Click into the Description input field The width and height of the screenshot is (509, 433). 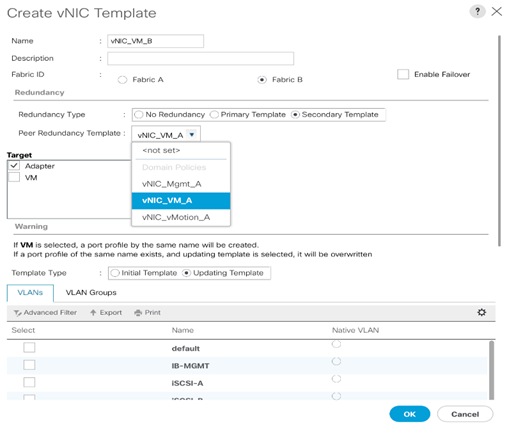200,58
